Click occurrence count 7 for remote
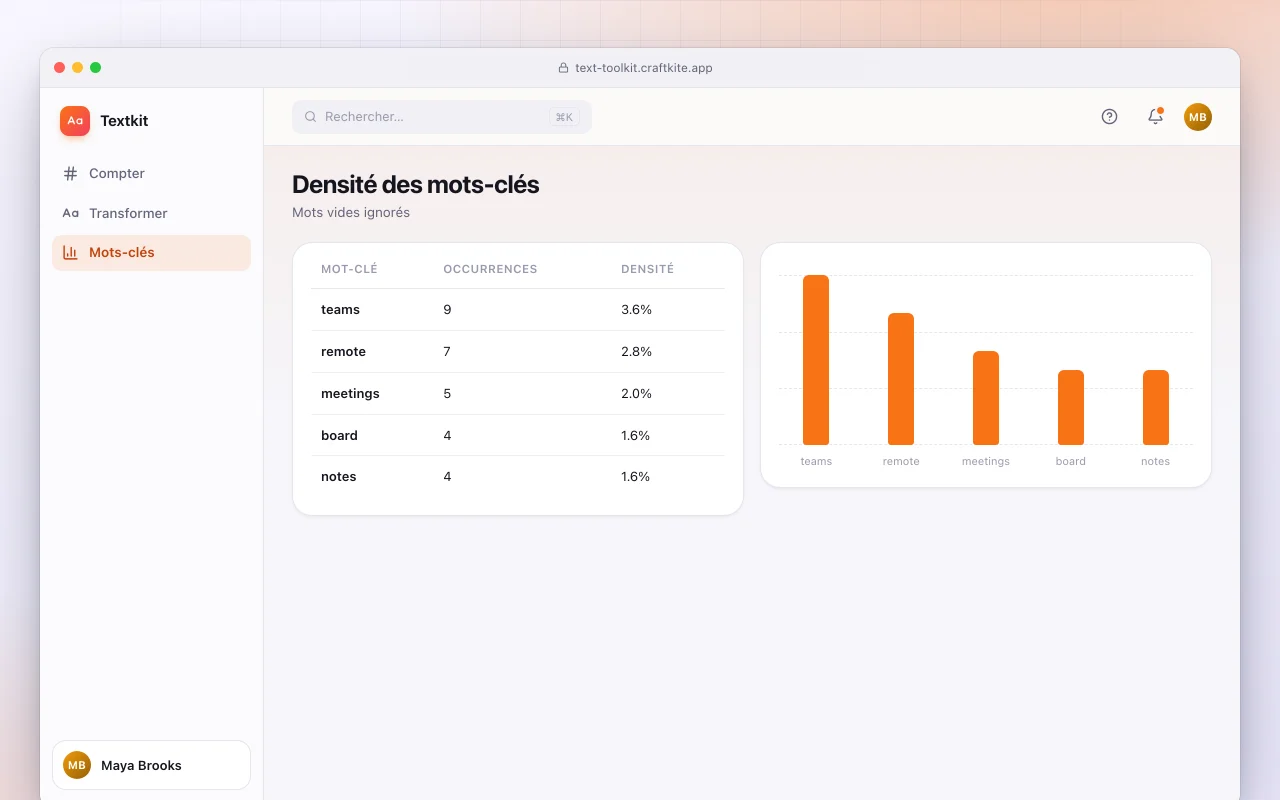The image size is (1280, 800). 447,352
